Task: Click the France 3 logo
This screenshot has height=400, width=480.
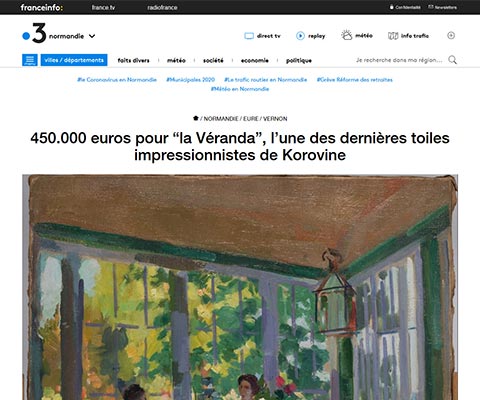Action: click(x=34, y=33)
